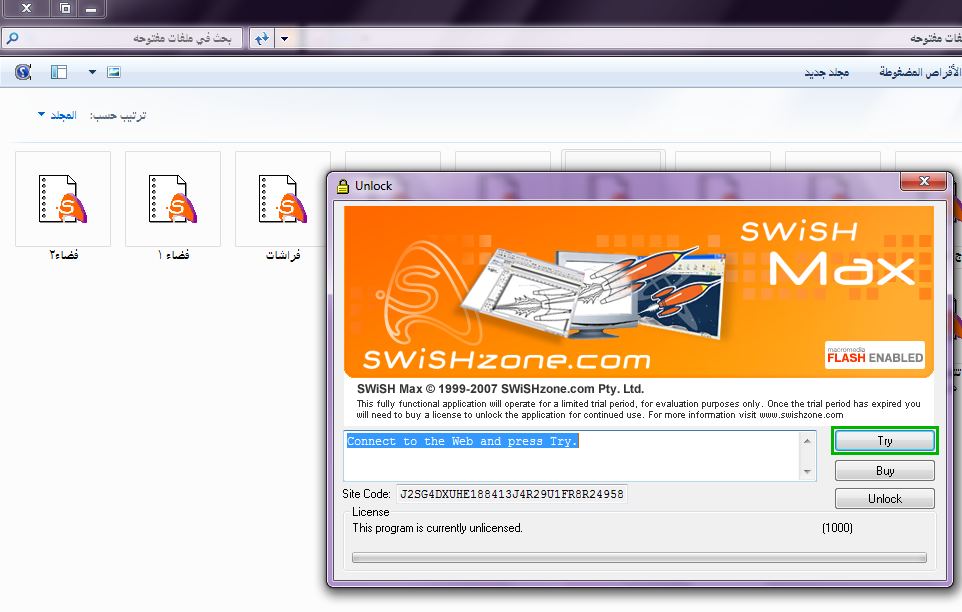Click the message box scroll-up arrow
The height and width of the screenshot is (612, 962).
[x=809, y=439]
